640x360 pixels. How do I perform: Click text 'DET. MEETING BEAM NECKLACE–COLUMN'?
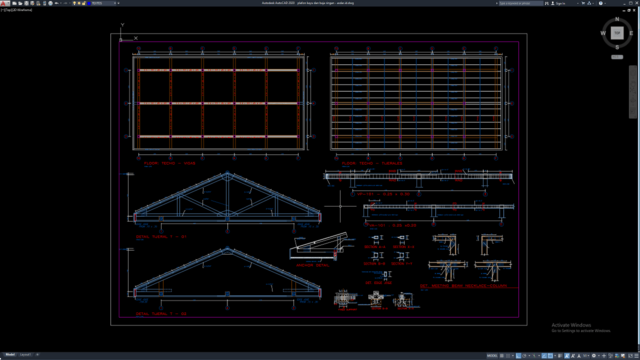[x=463, y=286]
